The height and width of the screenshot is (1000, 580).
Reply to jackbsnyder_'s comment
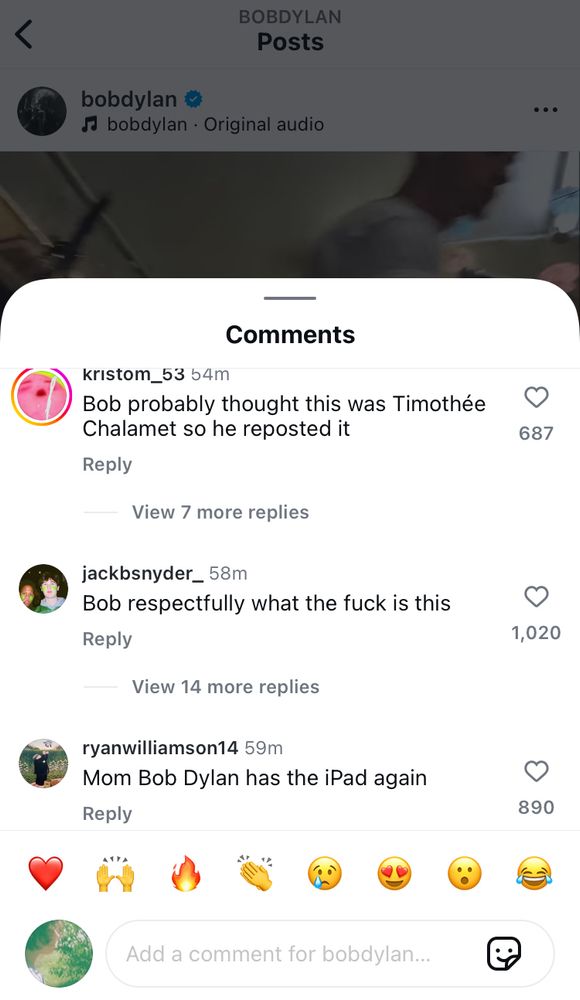pyautogui.click(x=107, y=639)
